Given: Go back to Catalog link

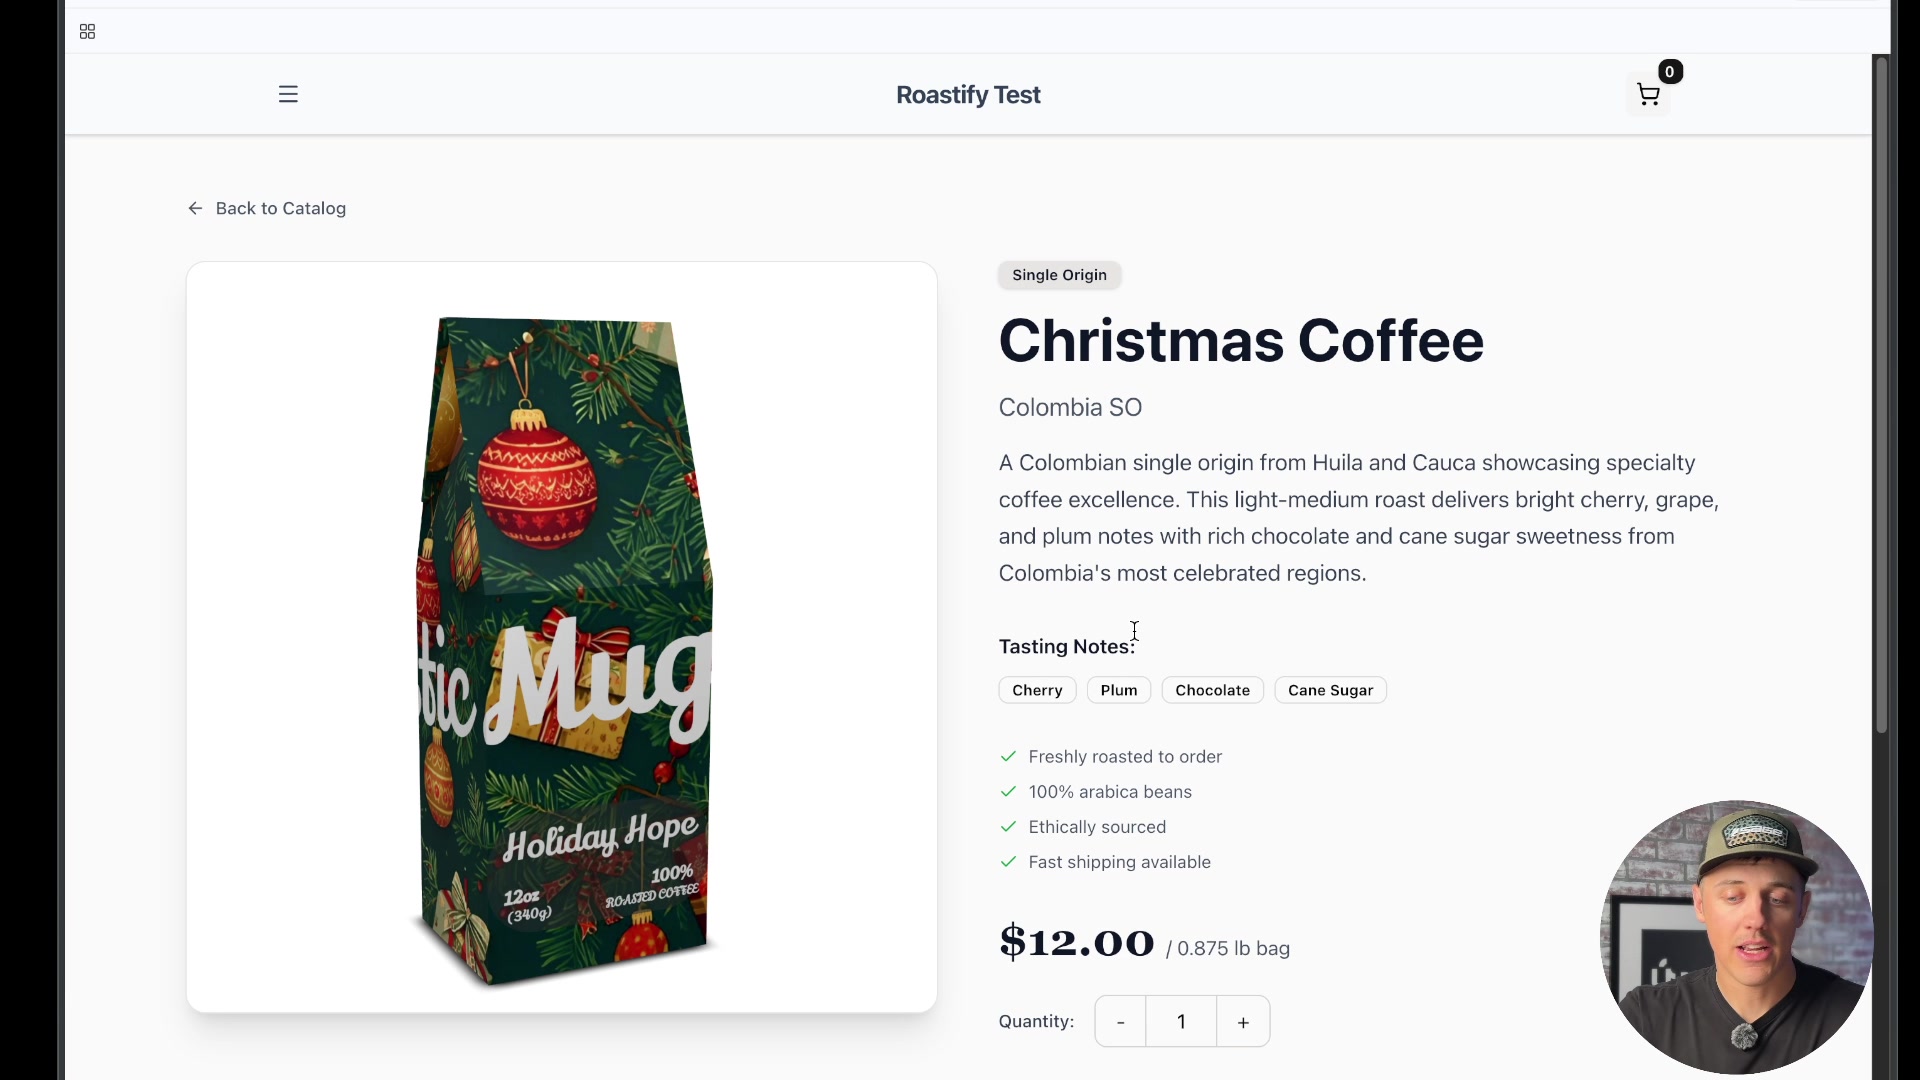Looking at the screenshot, I should coord(267,208).
